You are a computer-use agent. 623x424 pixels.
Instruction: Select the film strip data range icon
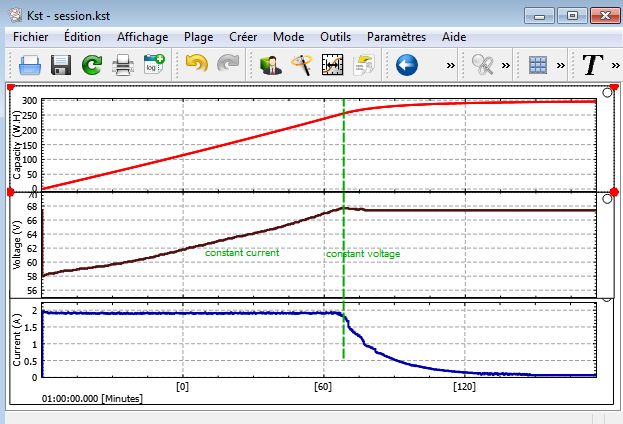pos(332,66)
